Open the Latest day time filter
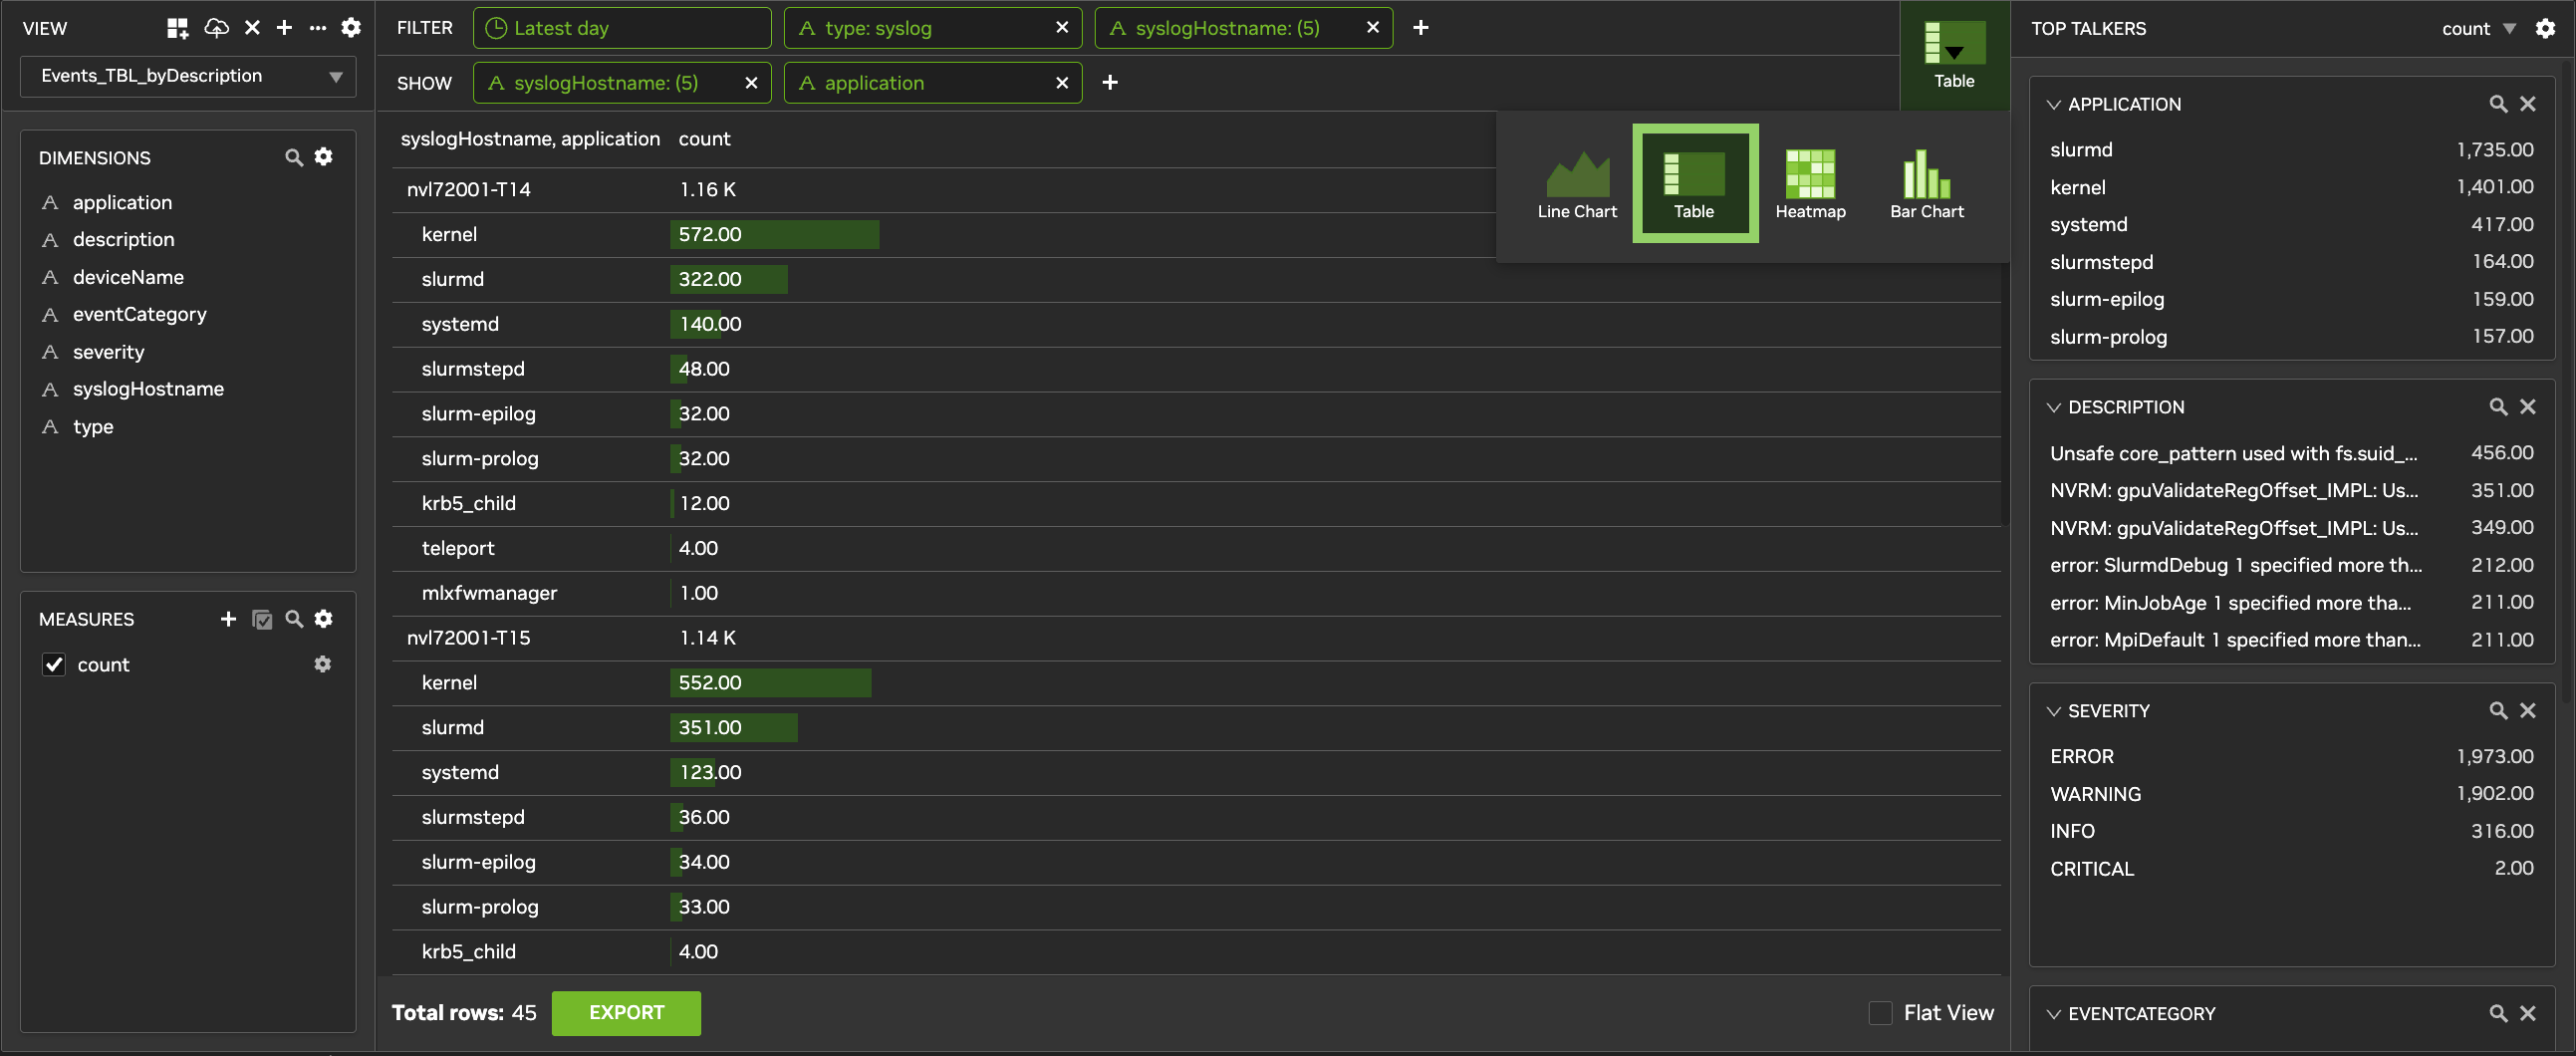Image resolution: width=2576 pixels, height=1056 pixels. click(622, 28)
